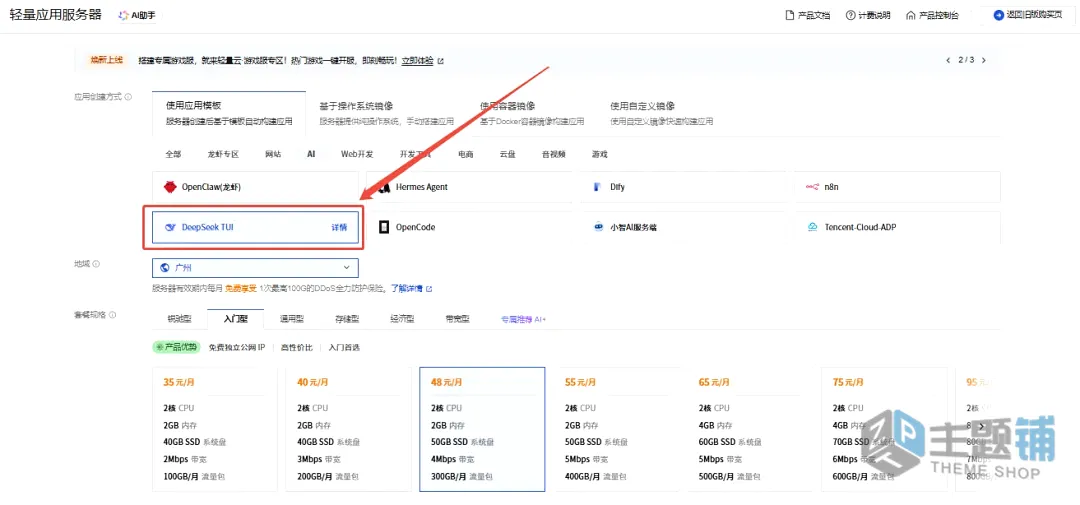Select the 经济型 package tab
This screenshot has height=505, width=1080.
(x=402, y=320)
